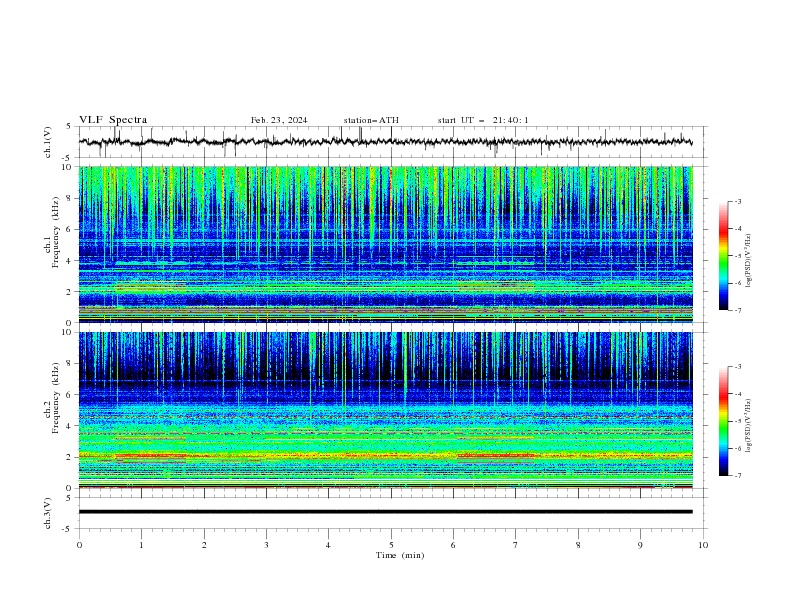This screenshot has width=792, height=612.
Task: Click the 'ch.3(V)' axis label
Action: [x=48, y=513]
